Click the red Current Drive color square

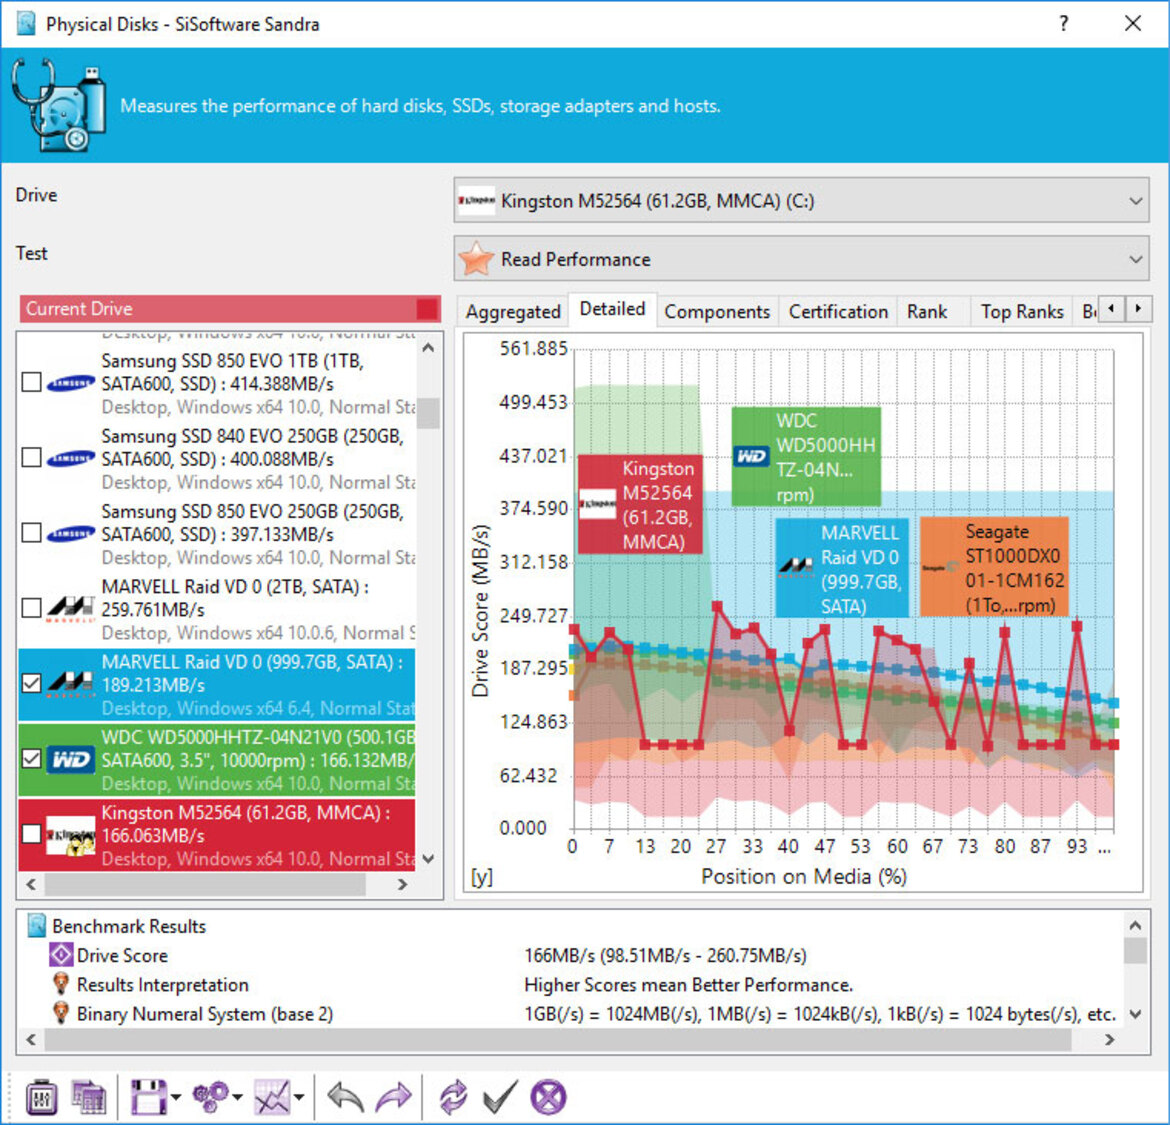click(427, 308)
